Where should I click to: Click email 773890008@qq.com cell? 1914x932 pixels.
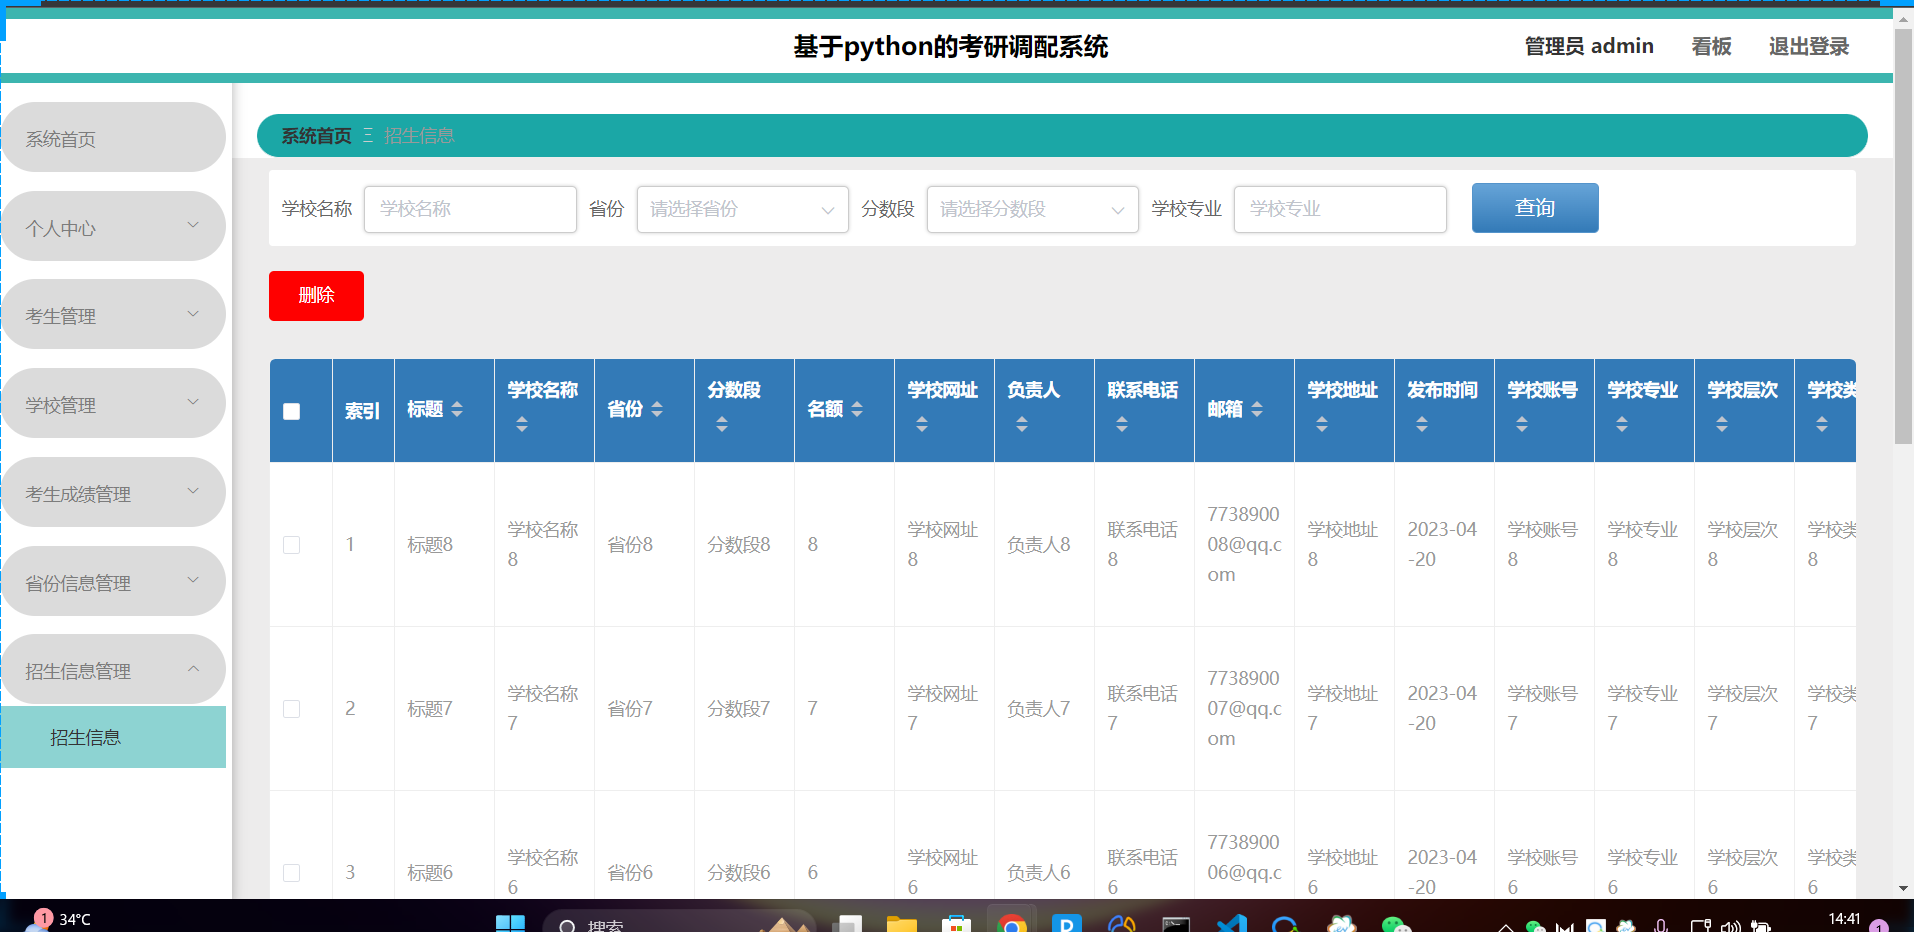pos(1244,545)
